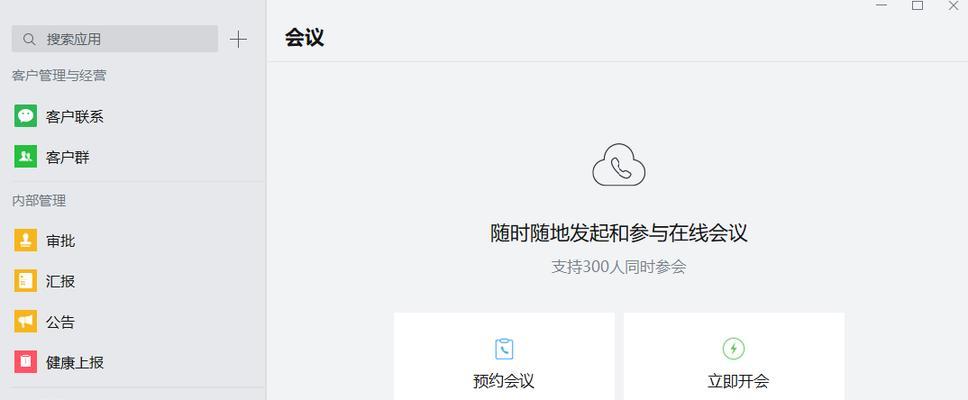Click the orange 汇报 report icon
968x400 pixels.
tap(25, 281)
